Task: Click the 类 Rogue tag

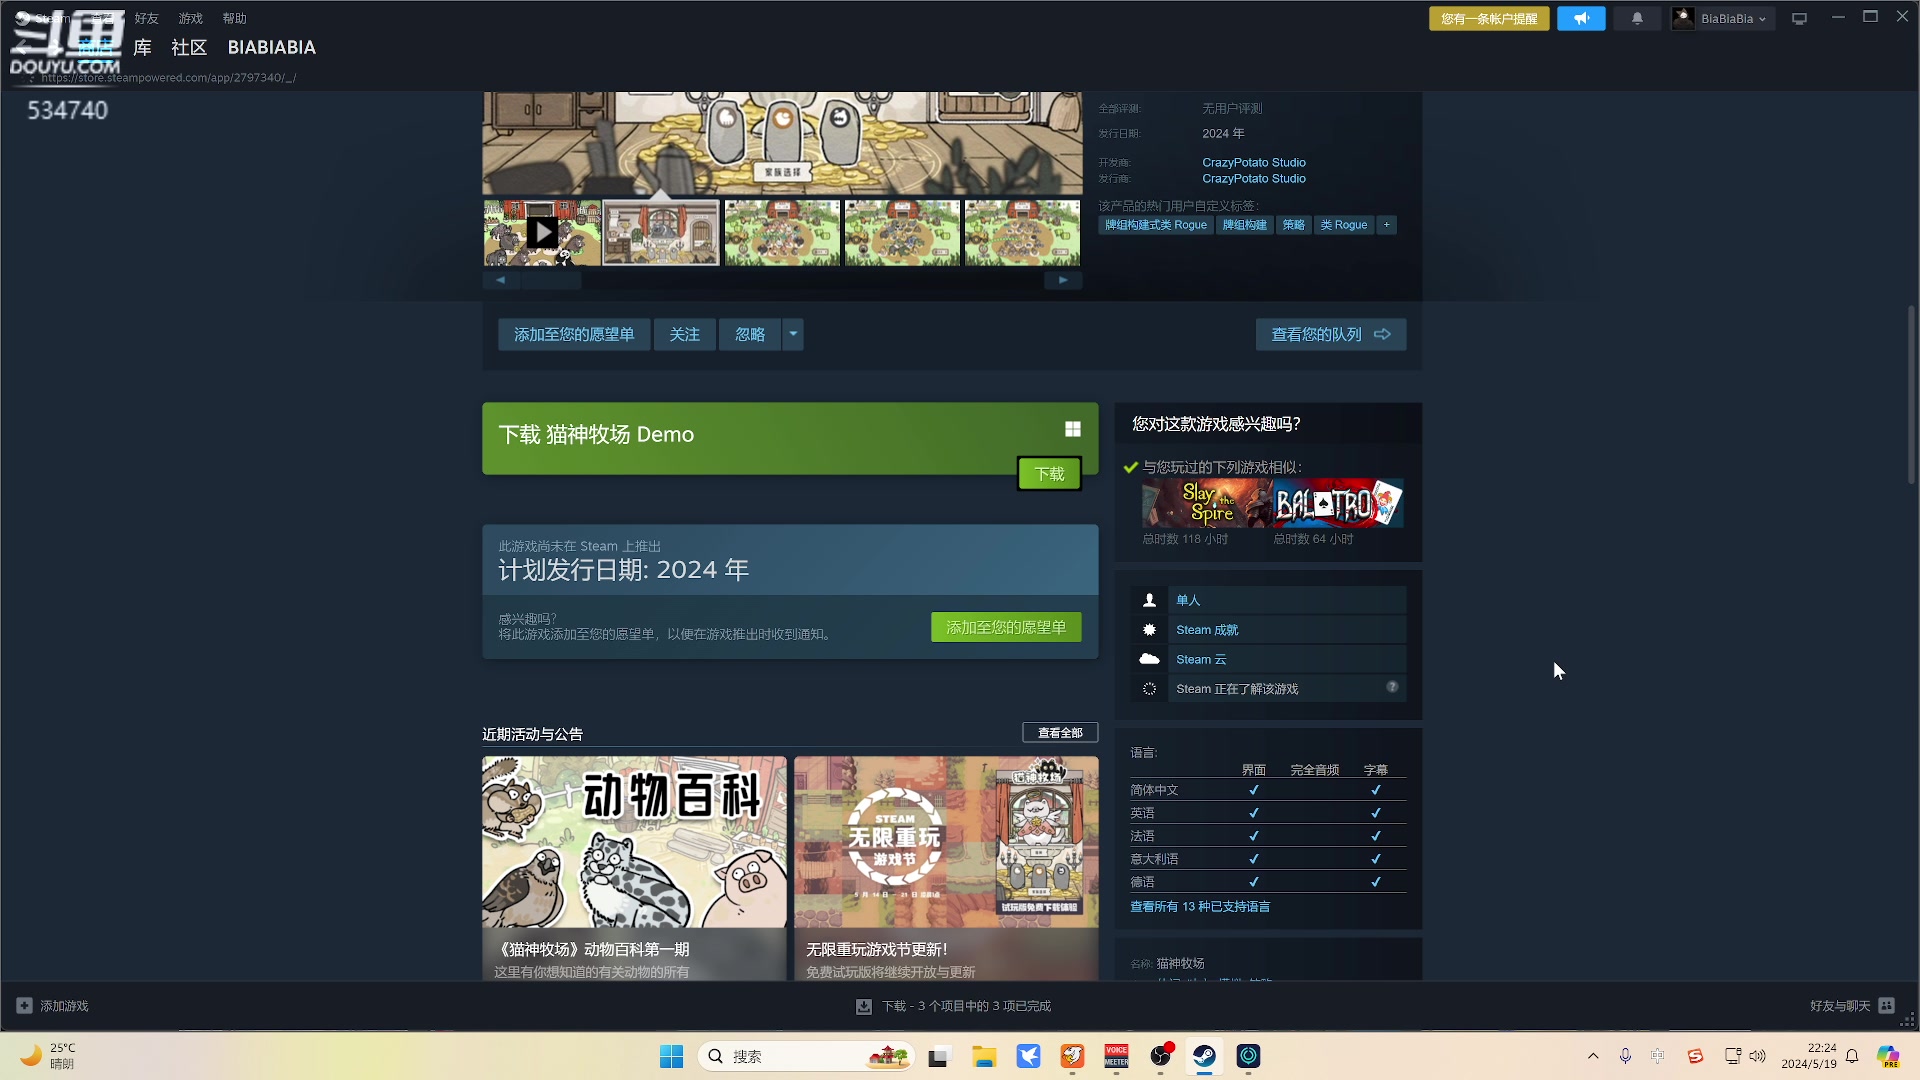Action: (1344, 225)
